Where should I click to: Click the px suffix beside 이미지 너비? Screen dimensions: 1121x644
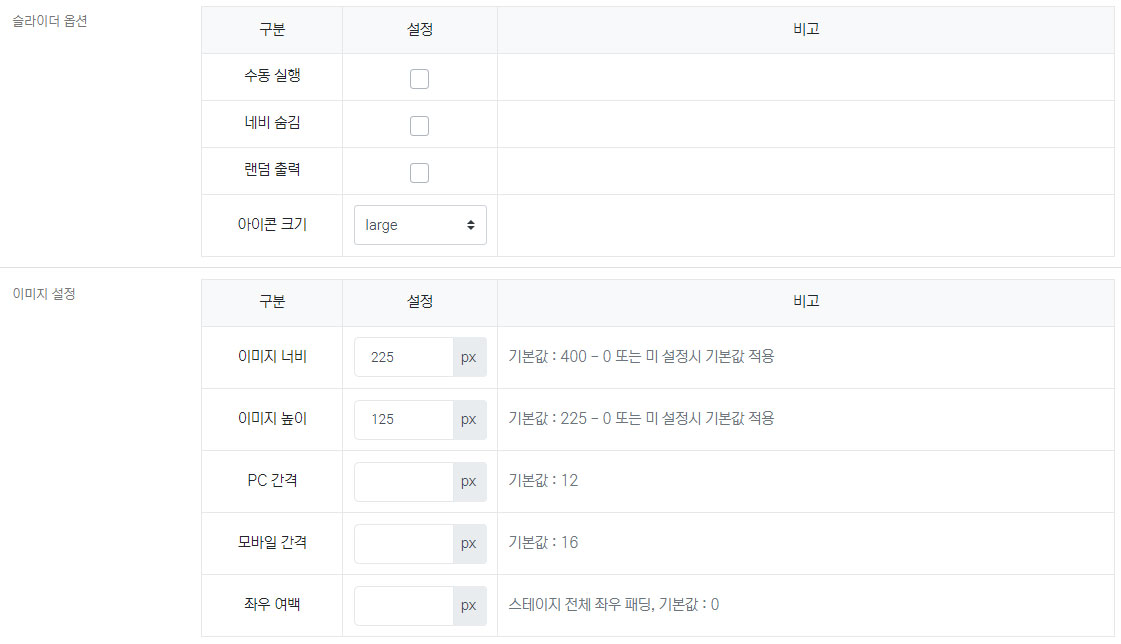click(469, 357)
